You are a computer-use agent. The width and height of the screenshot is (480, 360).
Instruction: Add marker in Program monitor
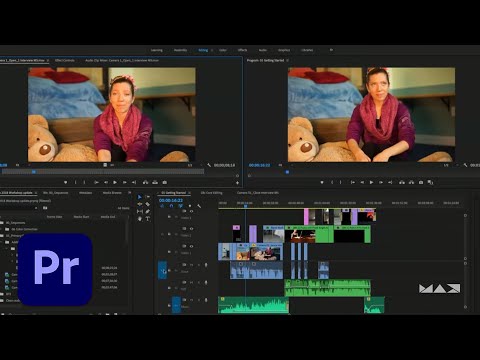322,182
